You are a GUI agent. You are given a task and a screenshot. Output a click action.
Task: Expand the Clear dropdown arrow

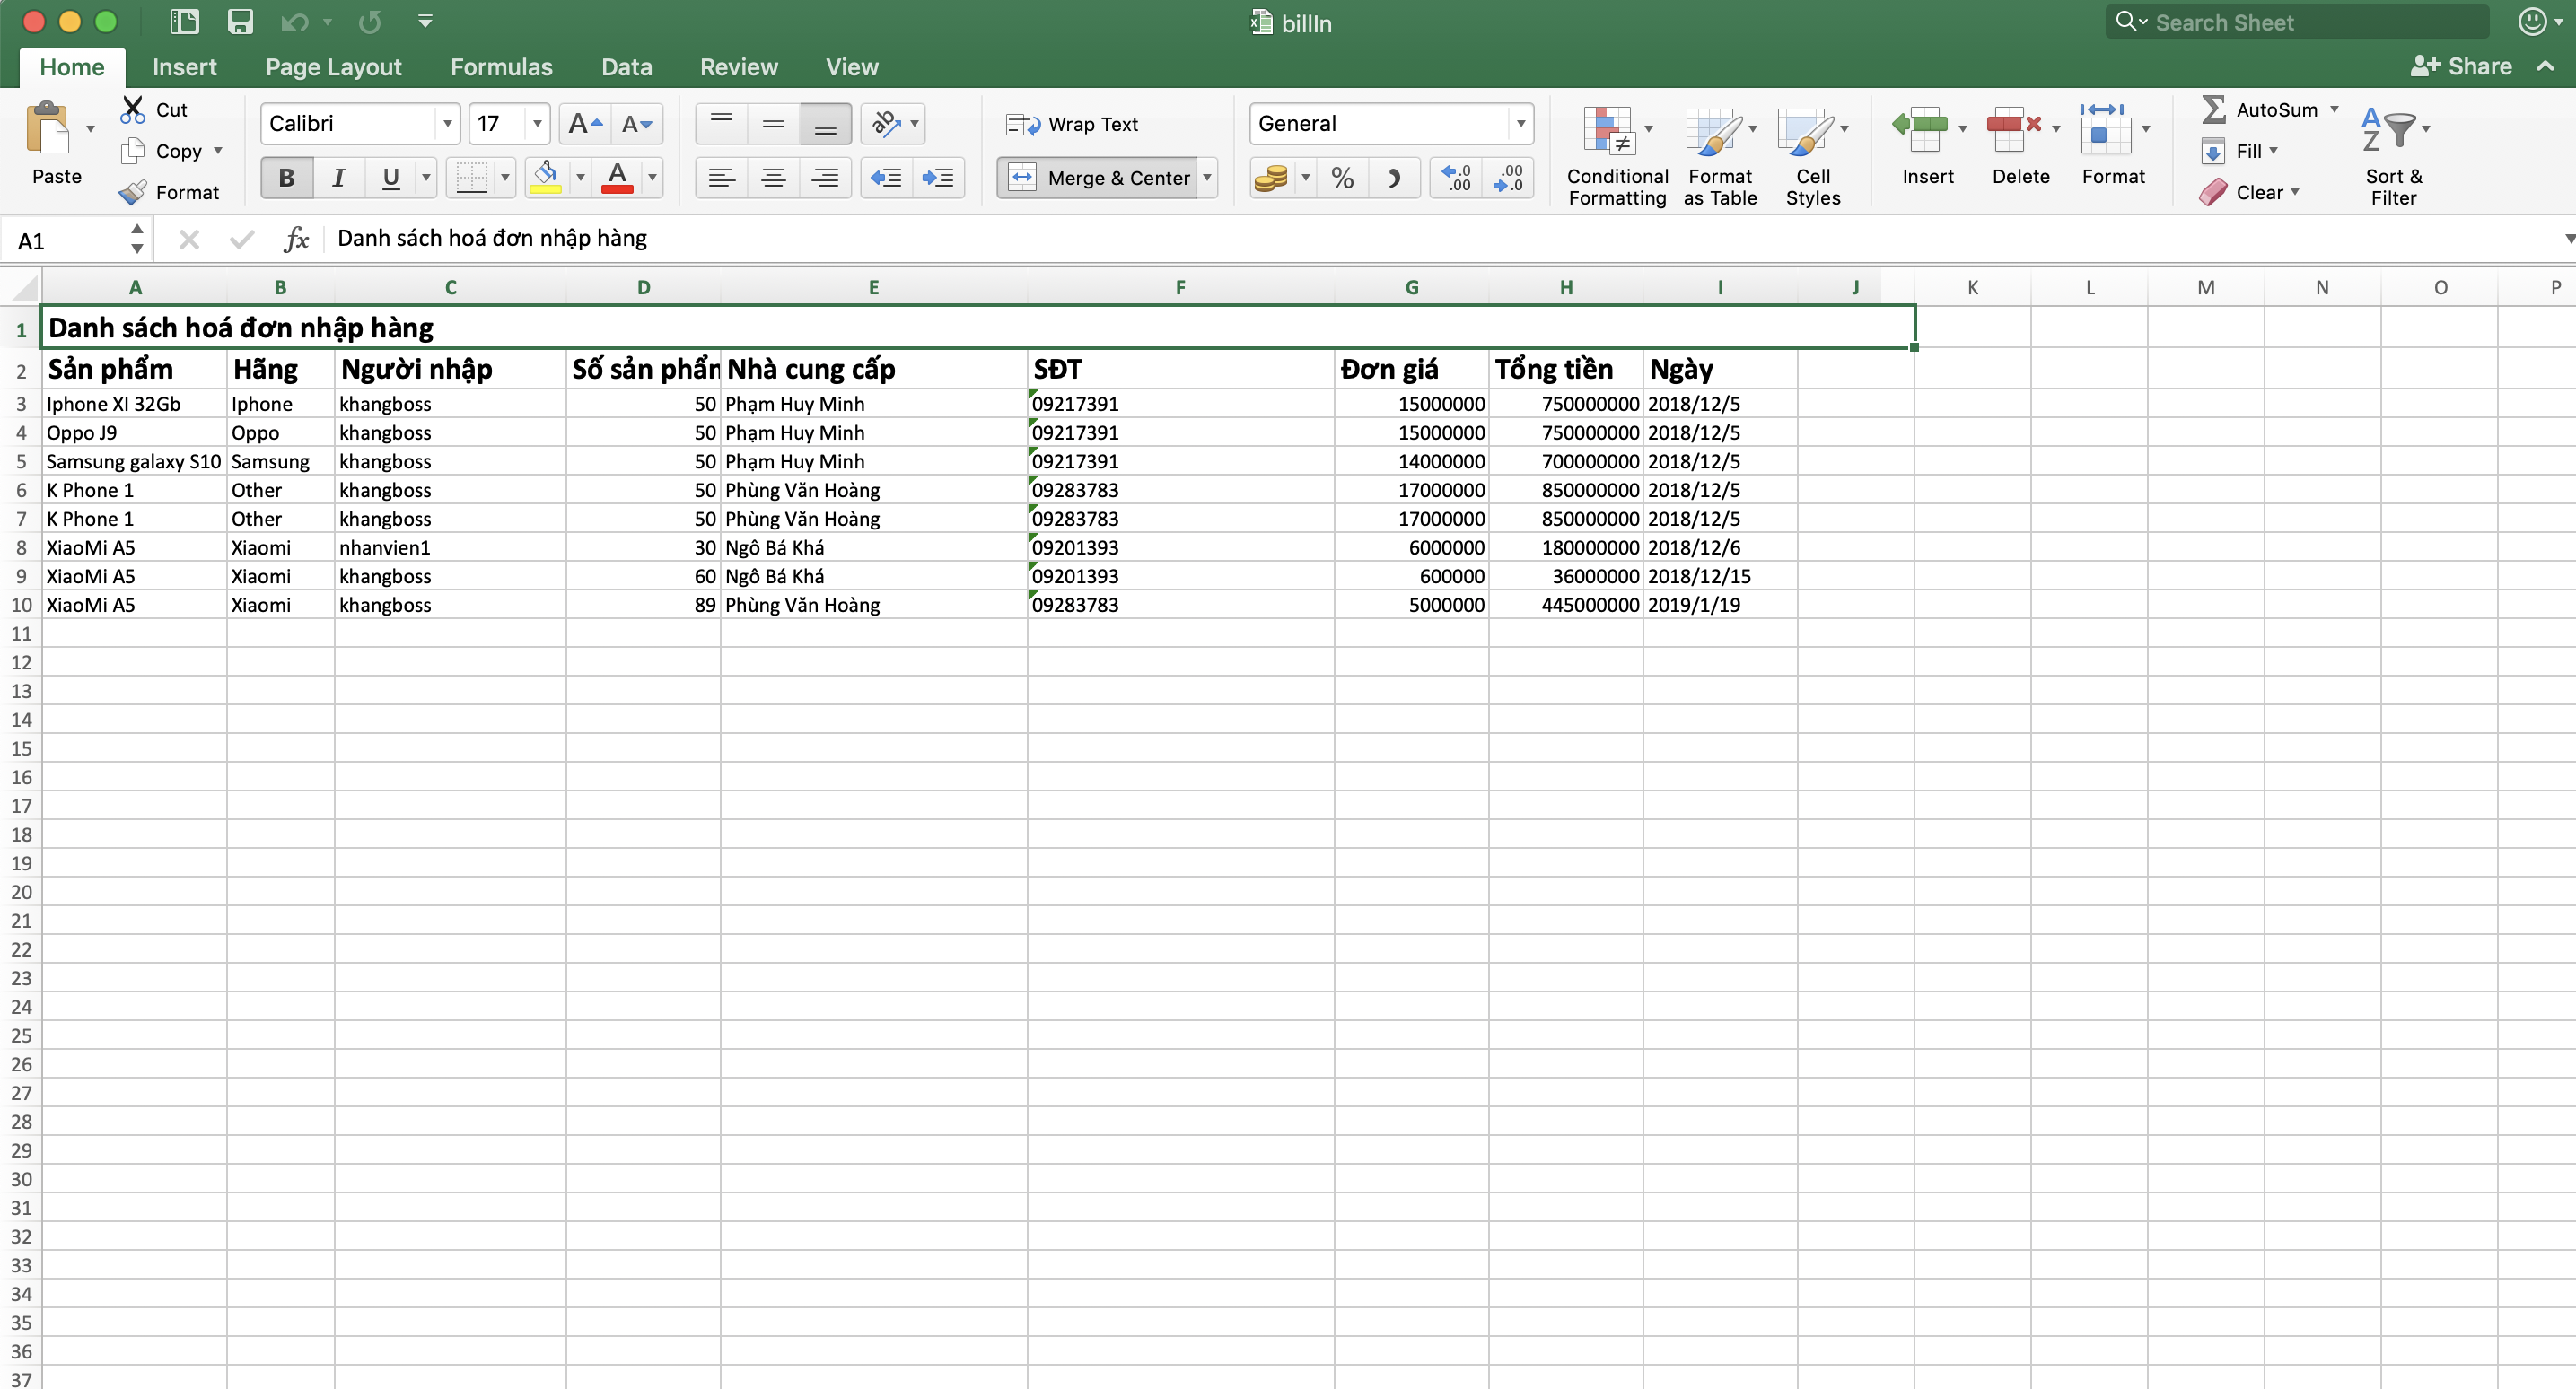(x=2294, y=191)
